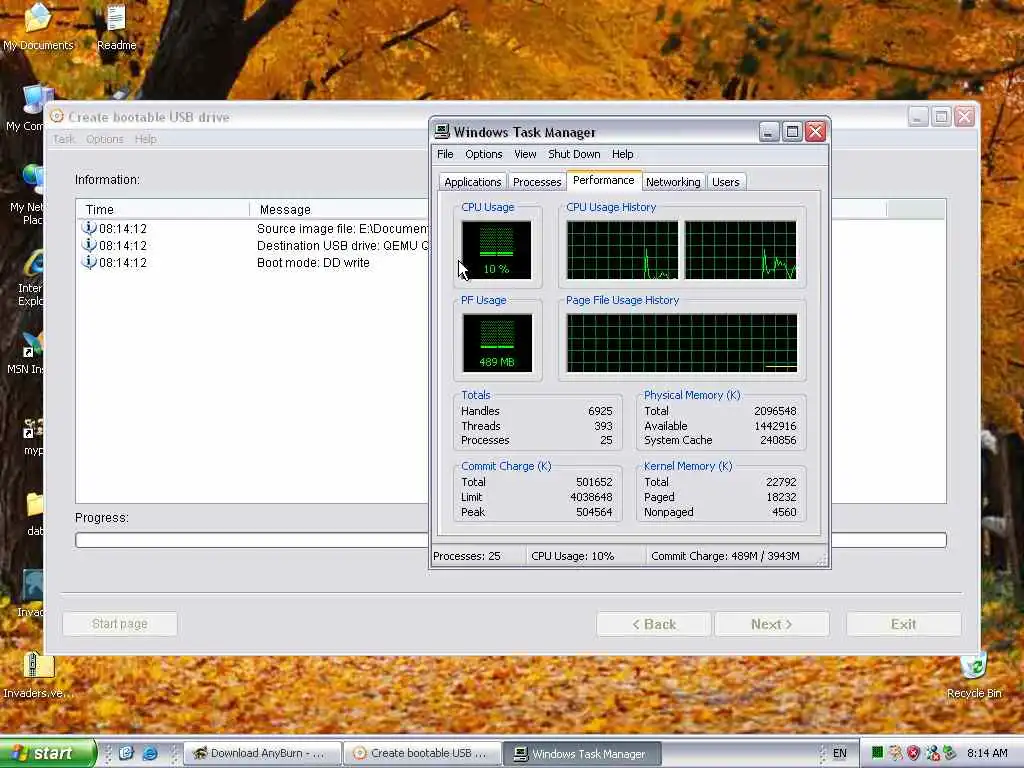The image size is (1024, 768).
Task: Open the Invaders zip archive desktop icon
Action: click(38, 676)
